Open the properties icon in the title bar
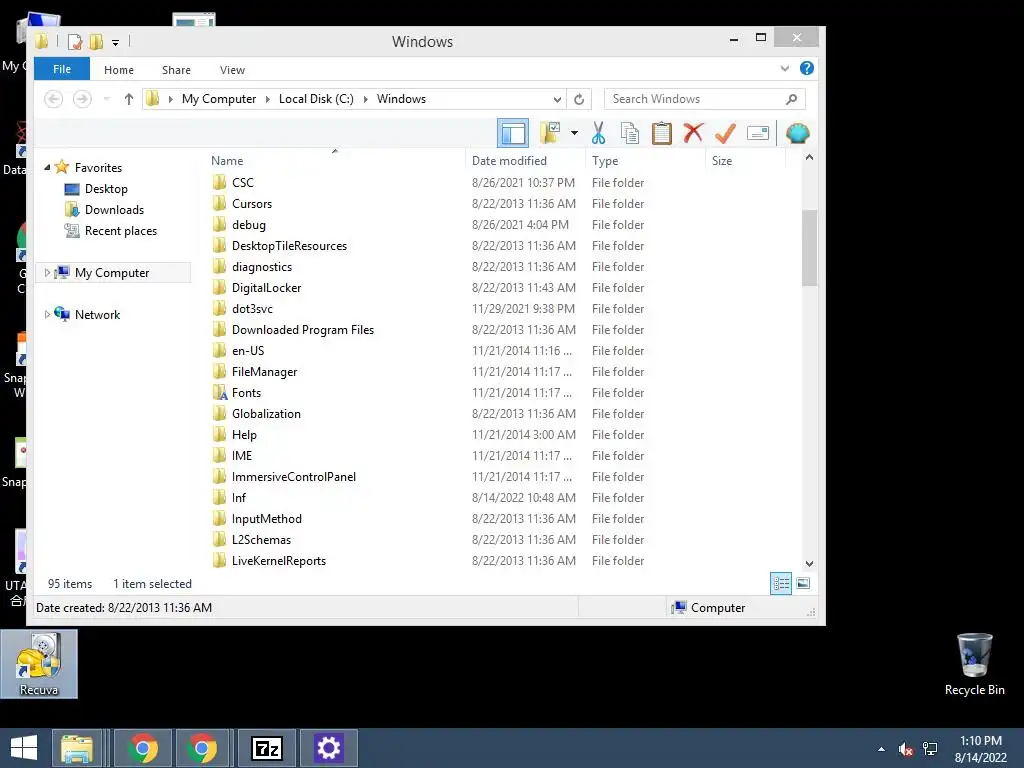The width and height of the screenshot is (1024, 768). coord(75,42)
